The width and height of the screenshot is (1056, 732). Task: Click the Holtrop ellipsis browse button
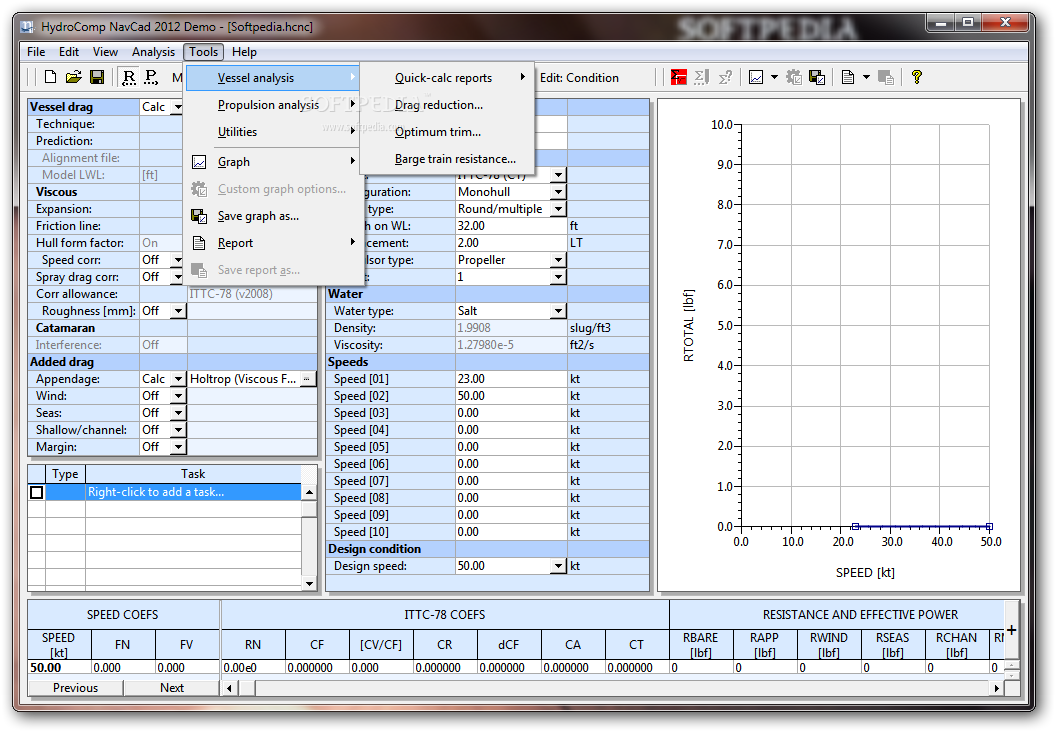(306, 379)
